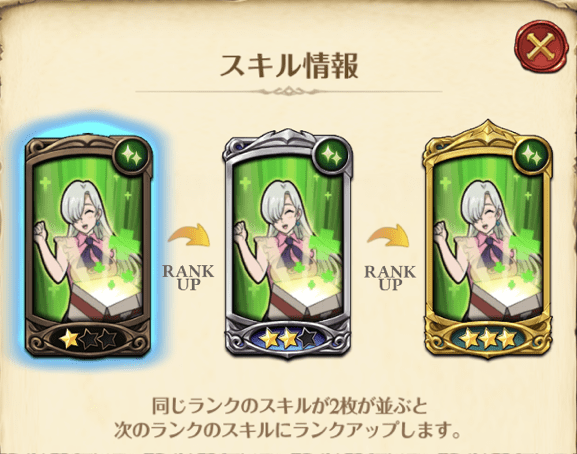Click the three gold stars on gold card

pos(488,338)
